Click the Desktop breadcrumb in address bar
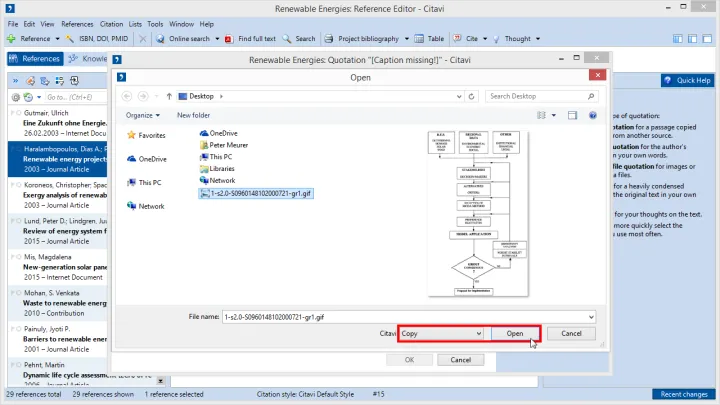720x405 pixels. pyautogui.click(x=201, y=96)
